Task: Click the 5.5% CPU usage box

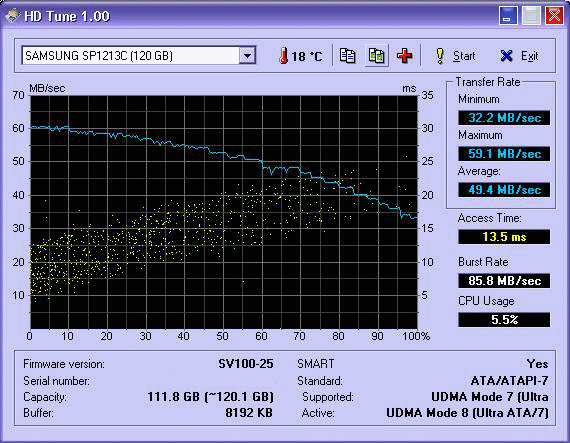Action: (x=504, y=320)
